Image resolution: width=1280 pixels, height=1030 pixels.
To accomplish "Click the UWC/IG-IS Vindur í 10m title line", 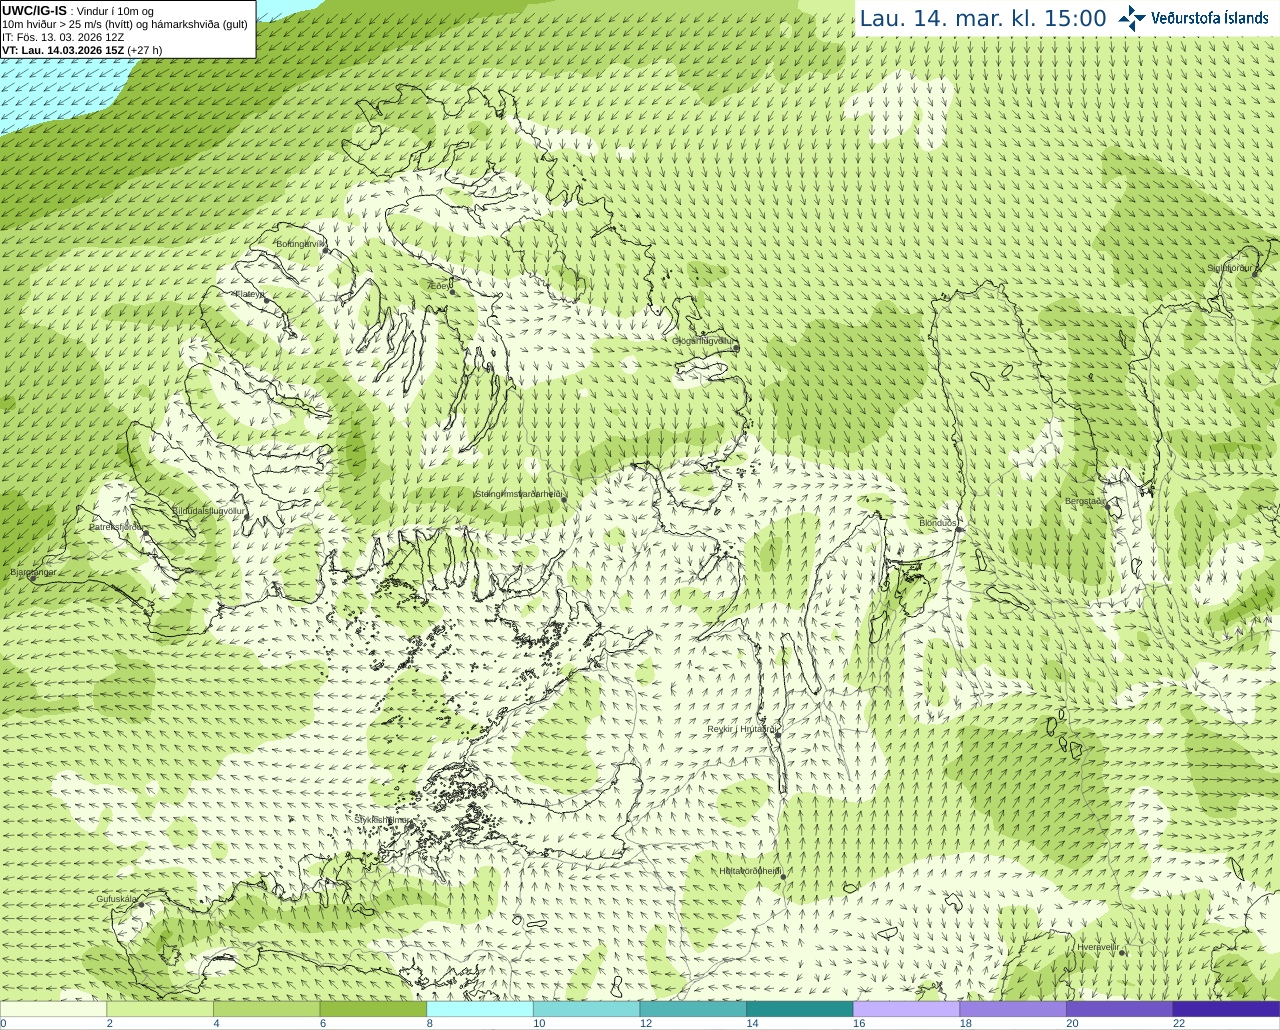I will (x=77, y=11).
